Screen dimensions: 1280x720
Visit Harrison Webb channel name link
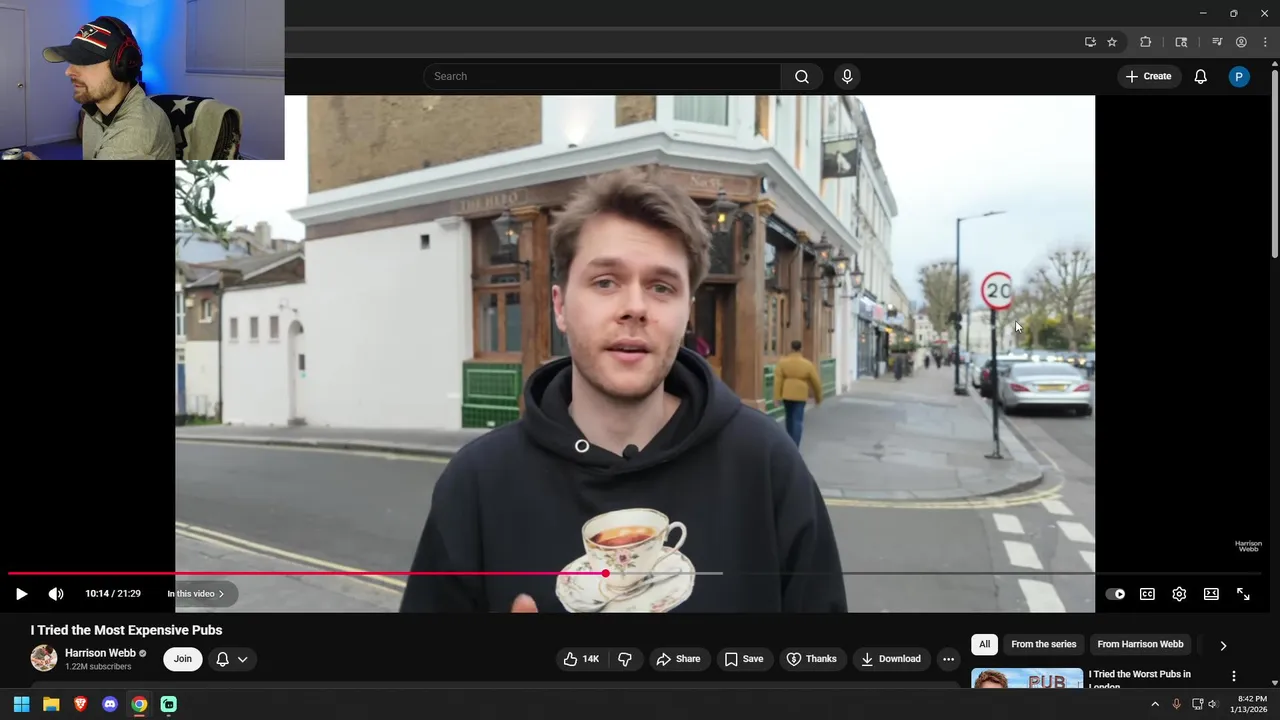pyautogui.click(x=100, y=653)
